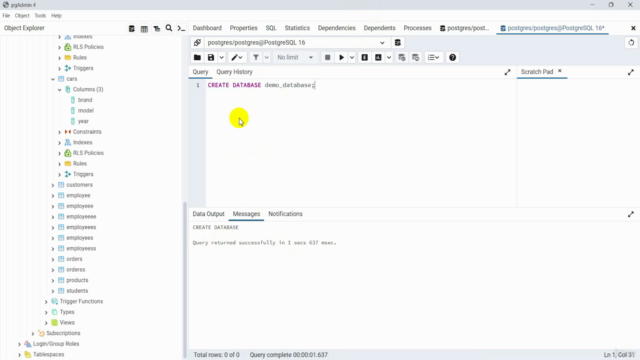Stop the running query with the square icon
The width and height of the screenshot is (640, 360).
pyautogui.click(x=327, y=58)
